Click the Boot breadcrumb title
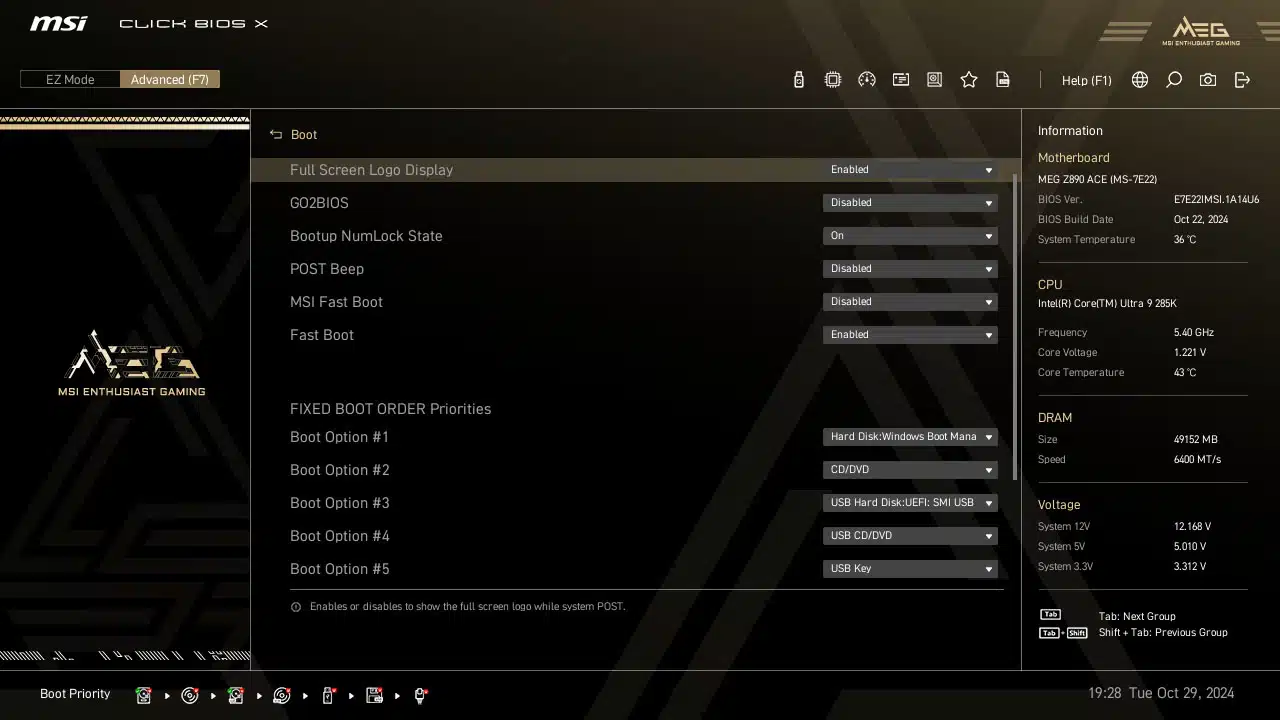1280x720 pixels. (304, 134)
